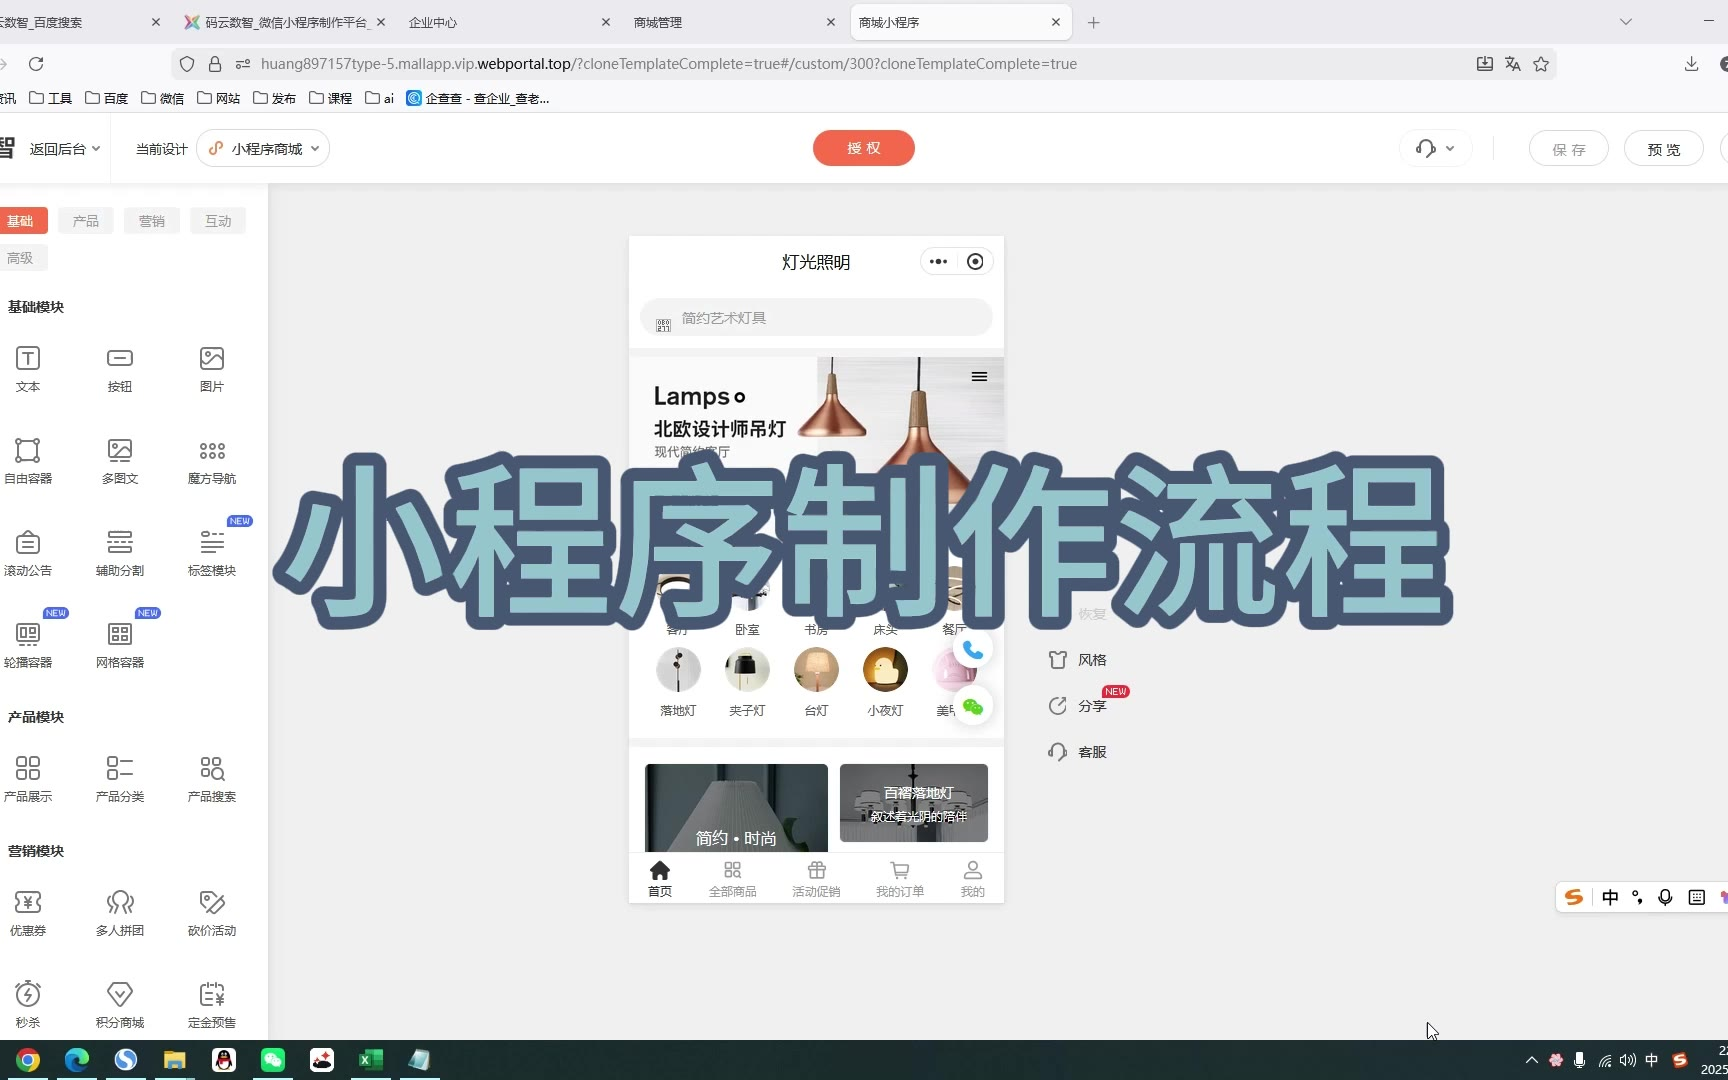The width and height of the screenshot is (1728, 1080).
Task: Add the 图片 image module
Action: click(212, 369)
